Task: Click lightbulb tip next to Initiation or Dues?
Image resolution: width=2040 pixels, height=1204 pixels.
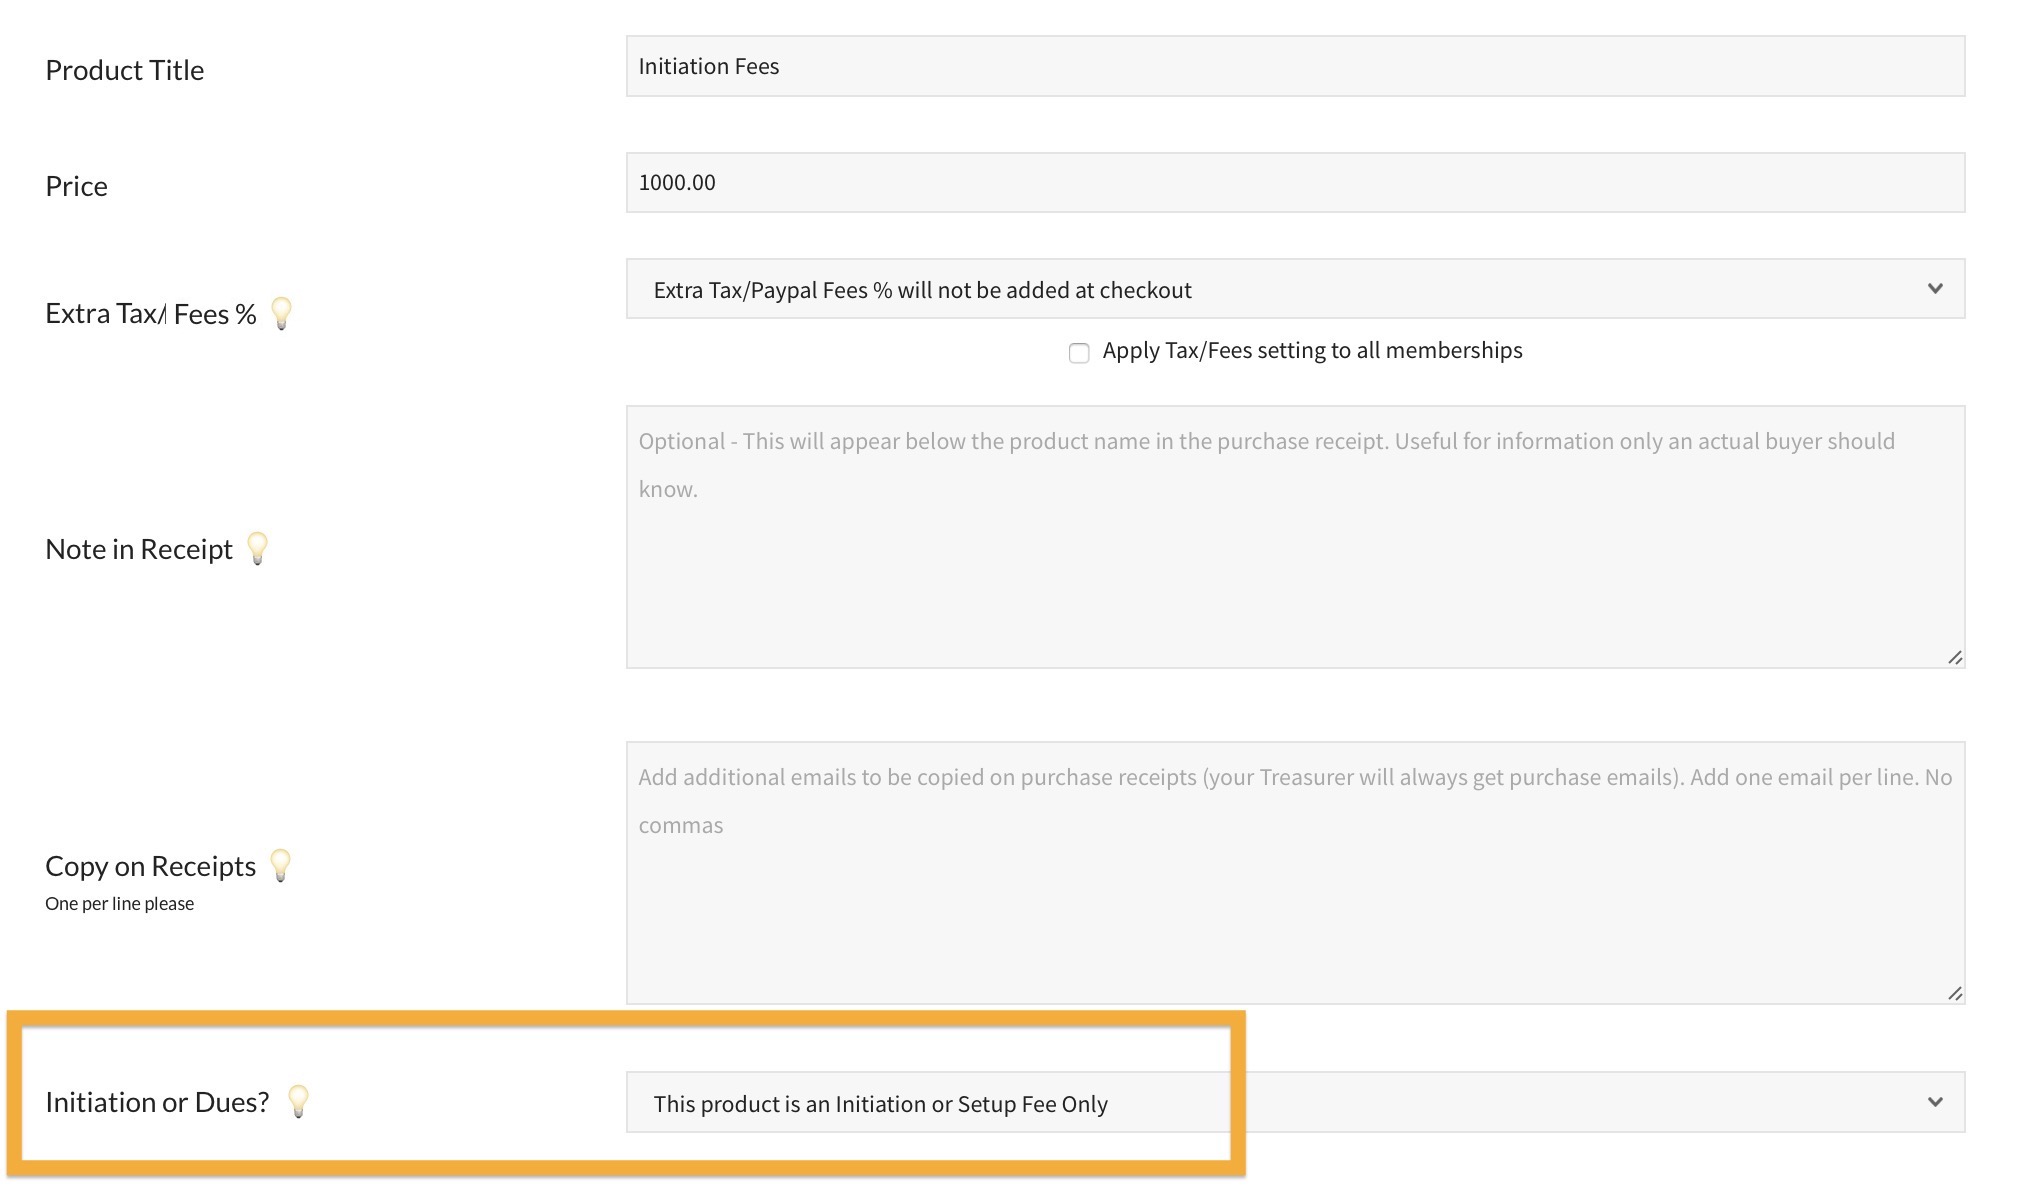Action: pyautogui.click(x=298, y=1101)
